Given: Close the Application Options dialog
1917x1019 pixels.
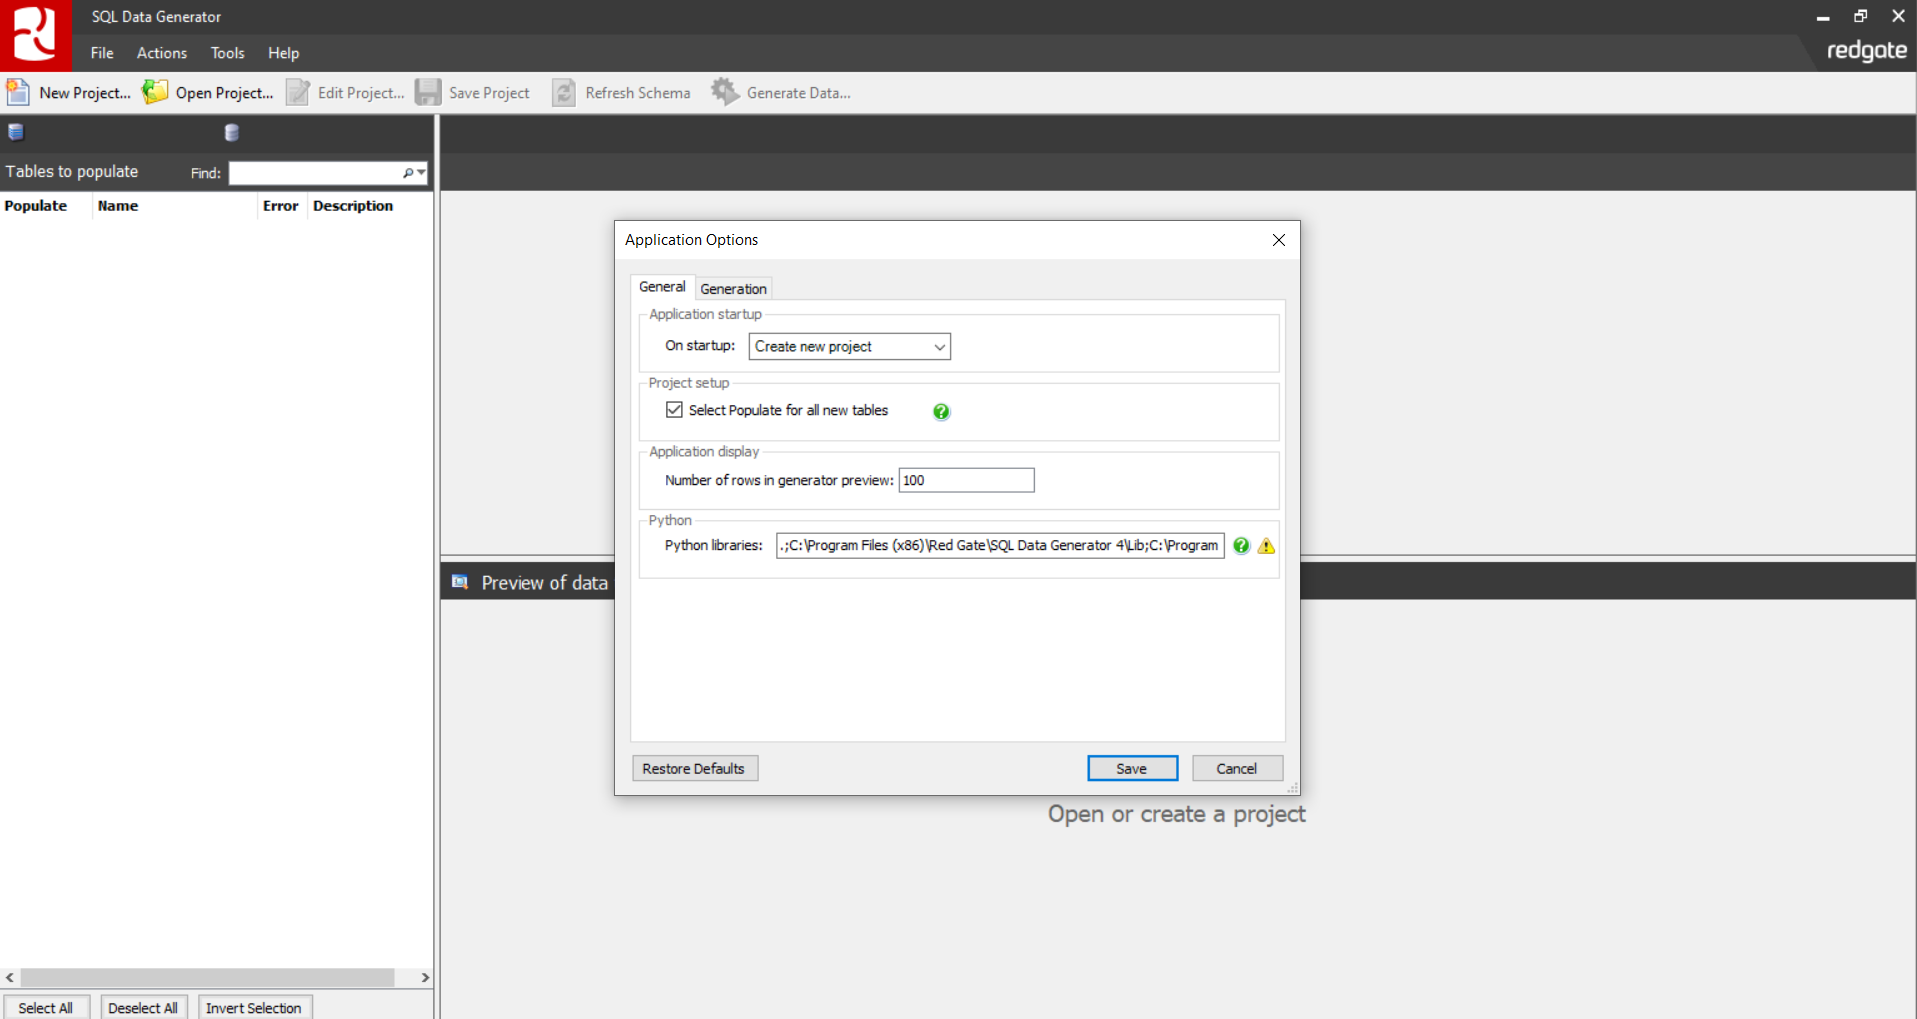Looking at the screenshot, I should click(1278, 240).
